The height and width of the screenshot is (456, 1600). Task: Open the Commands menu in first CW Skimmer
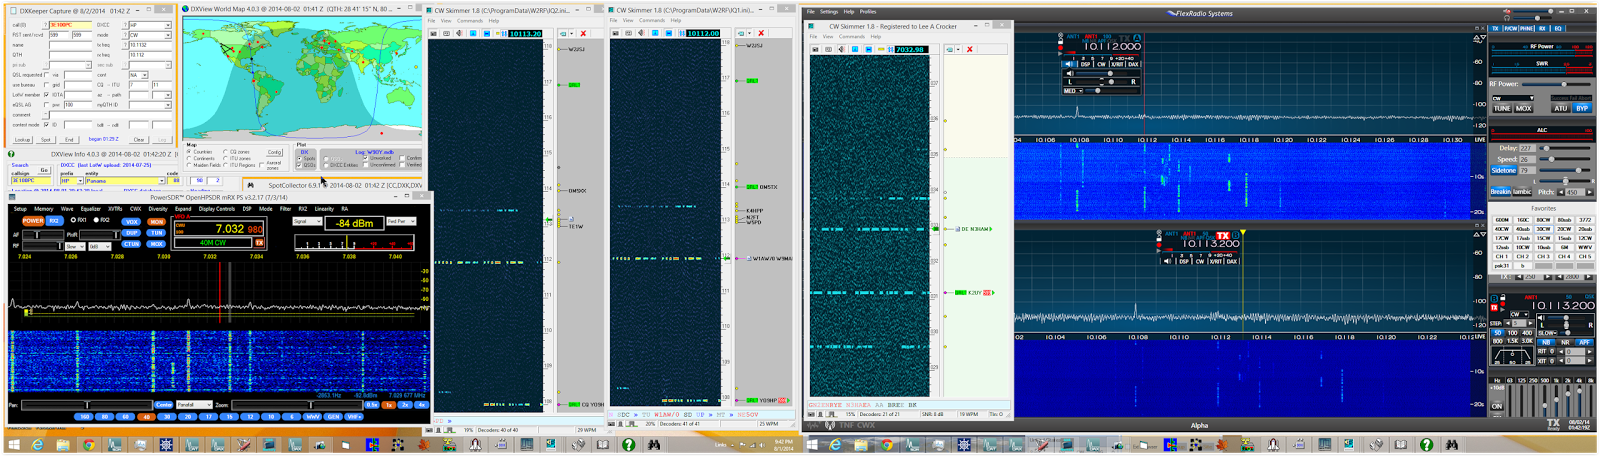click(x=470, y=21)
